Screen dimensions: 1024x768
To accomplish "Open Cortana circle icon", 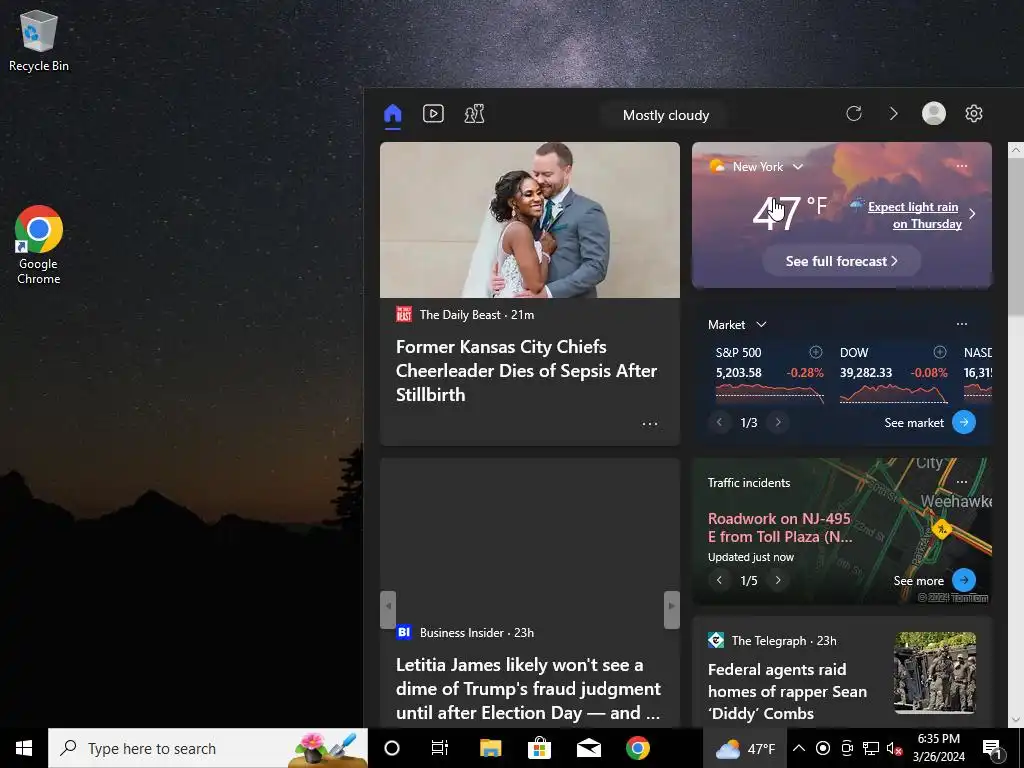I will pyautogui.click(x=391, y=748).
